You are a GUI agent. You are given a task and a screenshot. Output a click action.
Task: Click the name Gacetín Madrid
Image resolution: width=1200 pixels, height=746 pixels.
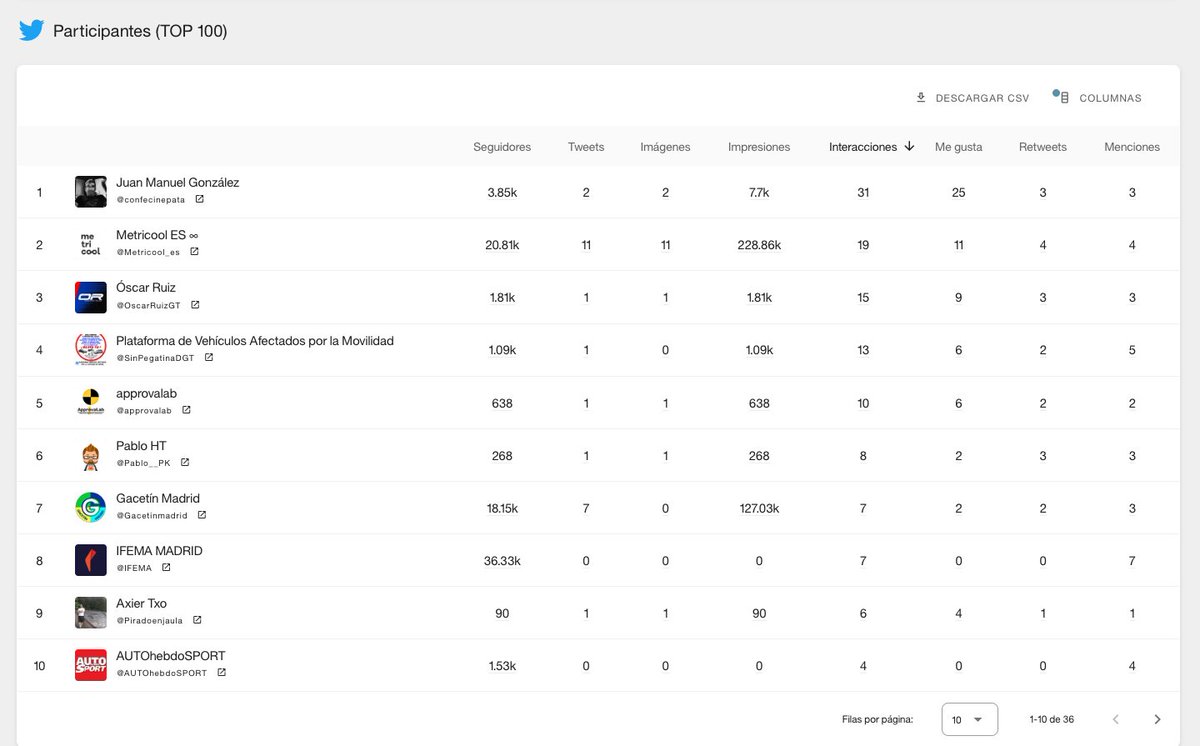pos(158,498)
